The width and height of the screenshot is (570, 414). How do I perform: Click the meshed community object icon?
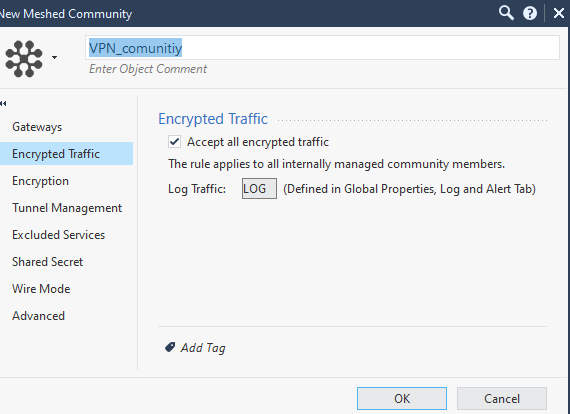click(x=24, y=59)
